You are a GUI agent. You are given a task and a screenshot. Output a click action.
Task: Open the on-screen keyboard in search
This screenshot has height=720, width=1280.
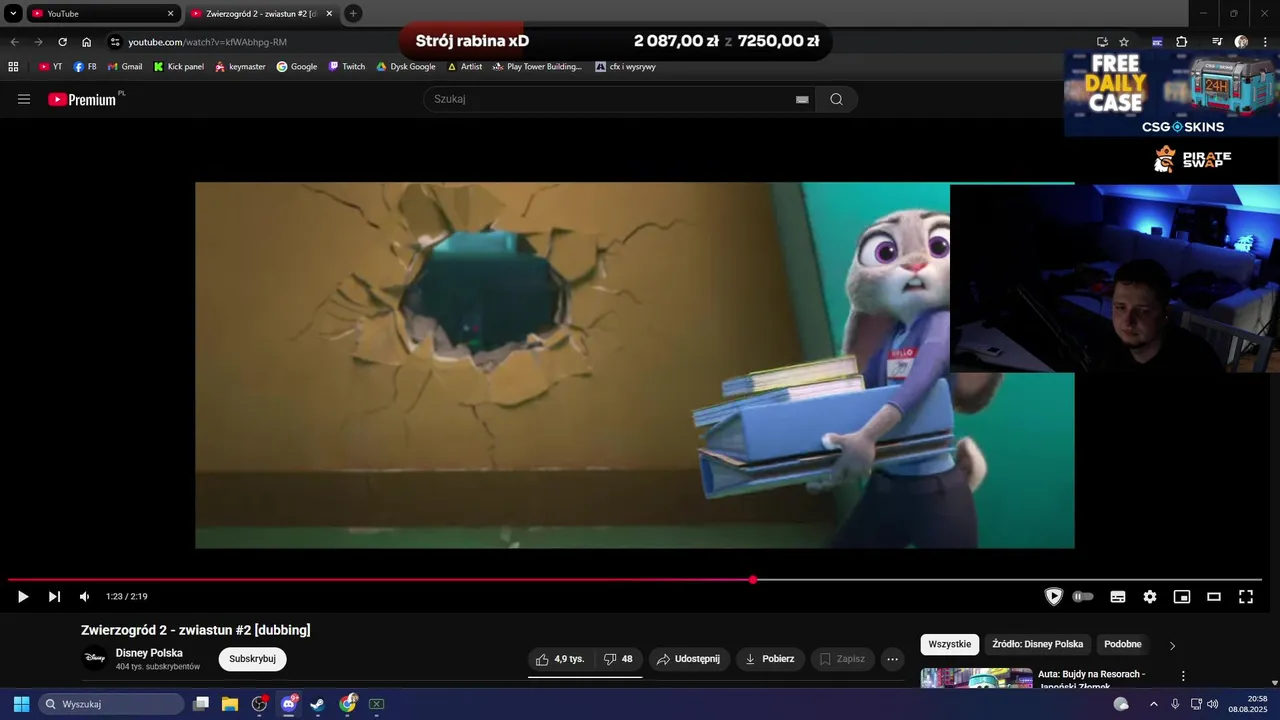coord(802,99)
